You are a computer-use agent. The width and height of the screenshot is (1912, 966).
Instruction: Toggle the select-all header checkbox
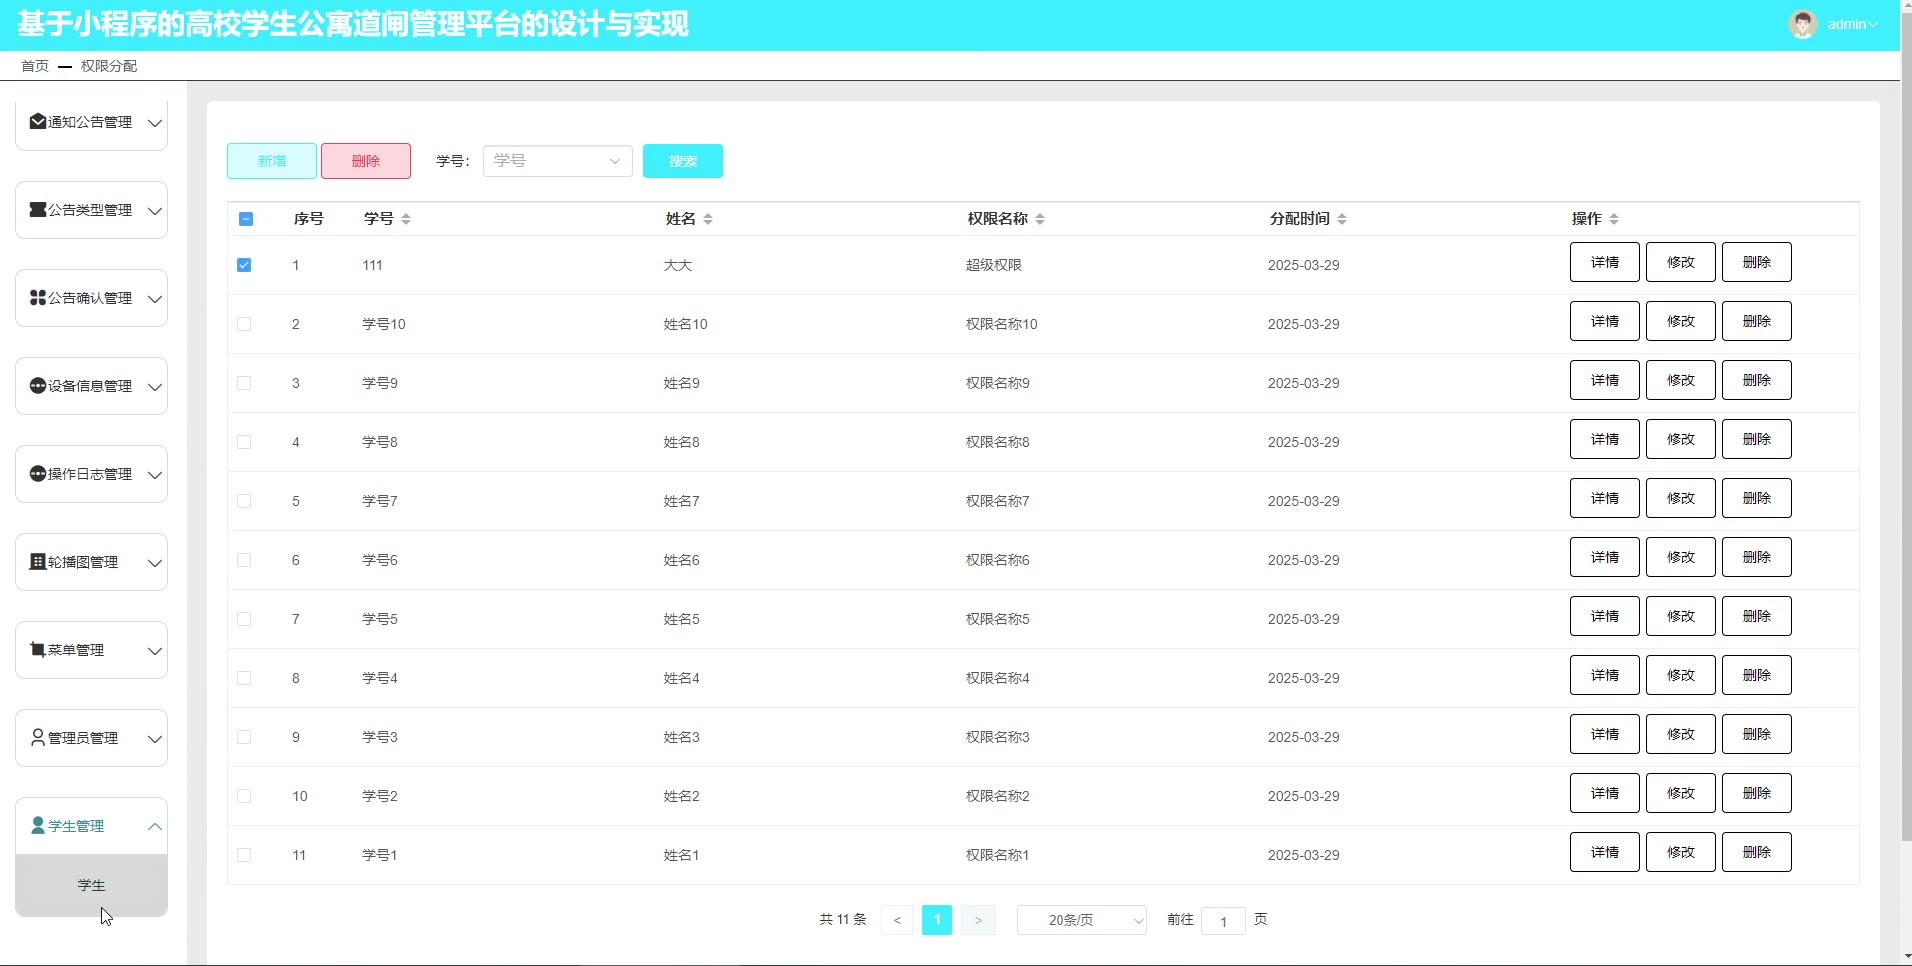[246, 219]
